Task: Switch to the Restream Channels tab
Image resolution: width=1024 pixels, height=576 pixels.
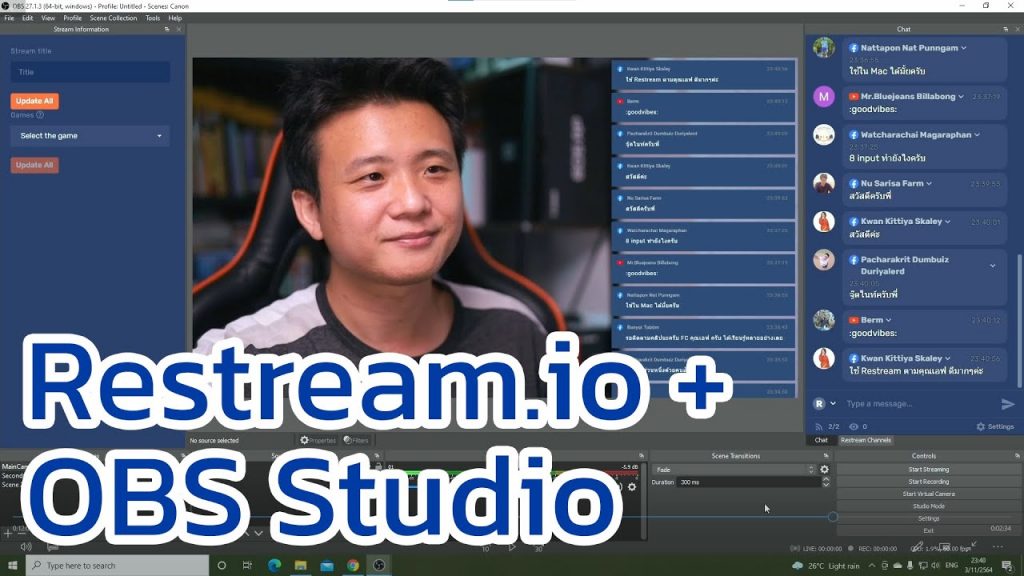Action: tap(866, 440)
